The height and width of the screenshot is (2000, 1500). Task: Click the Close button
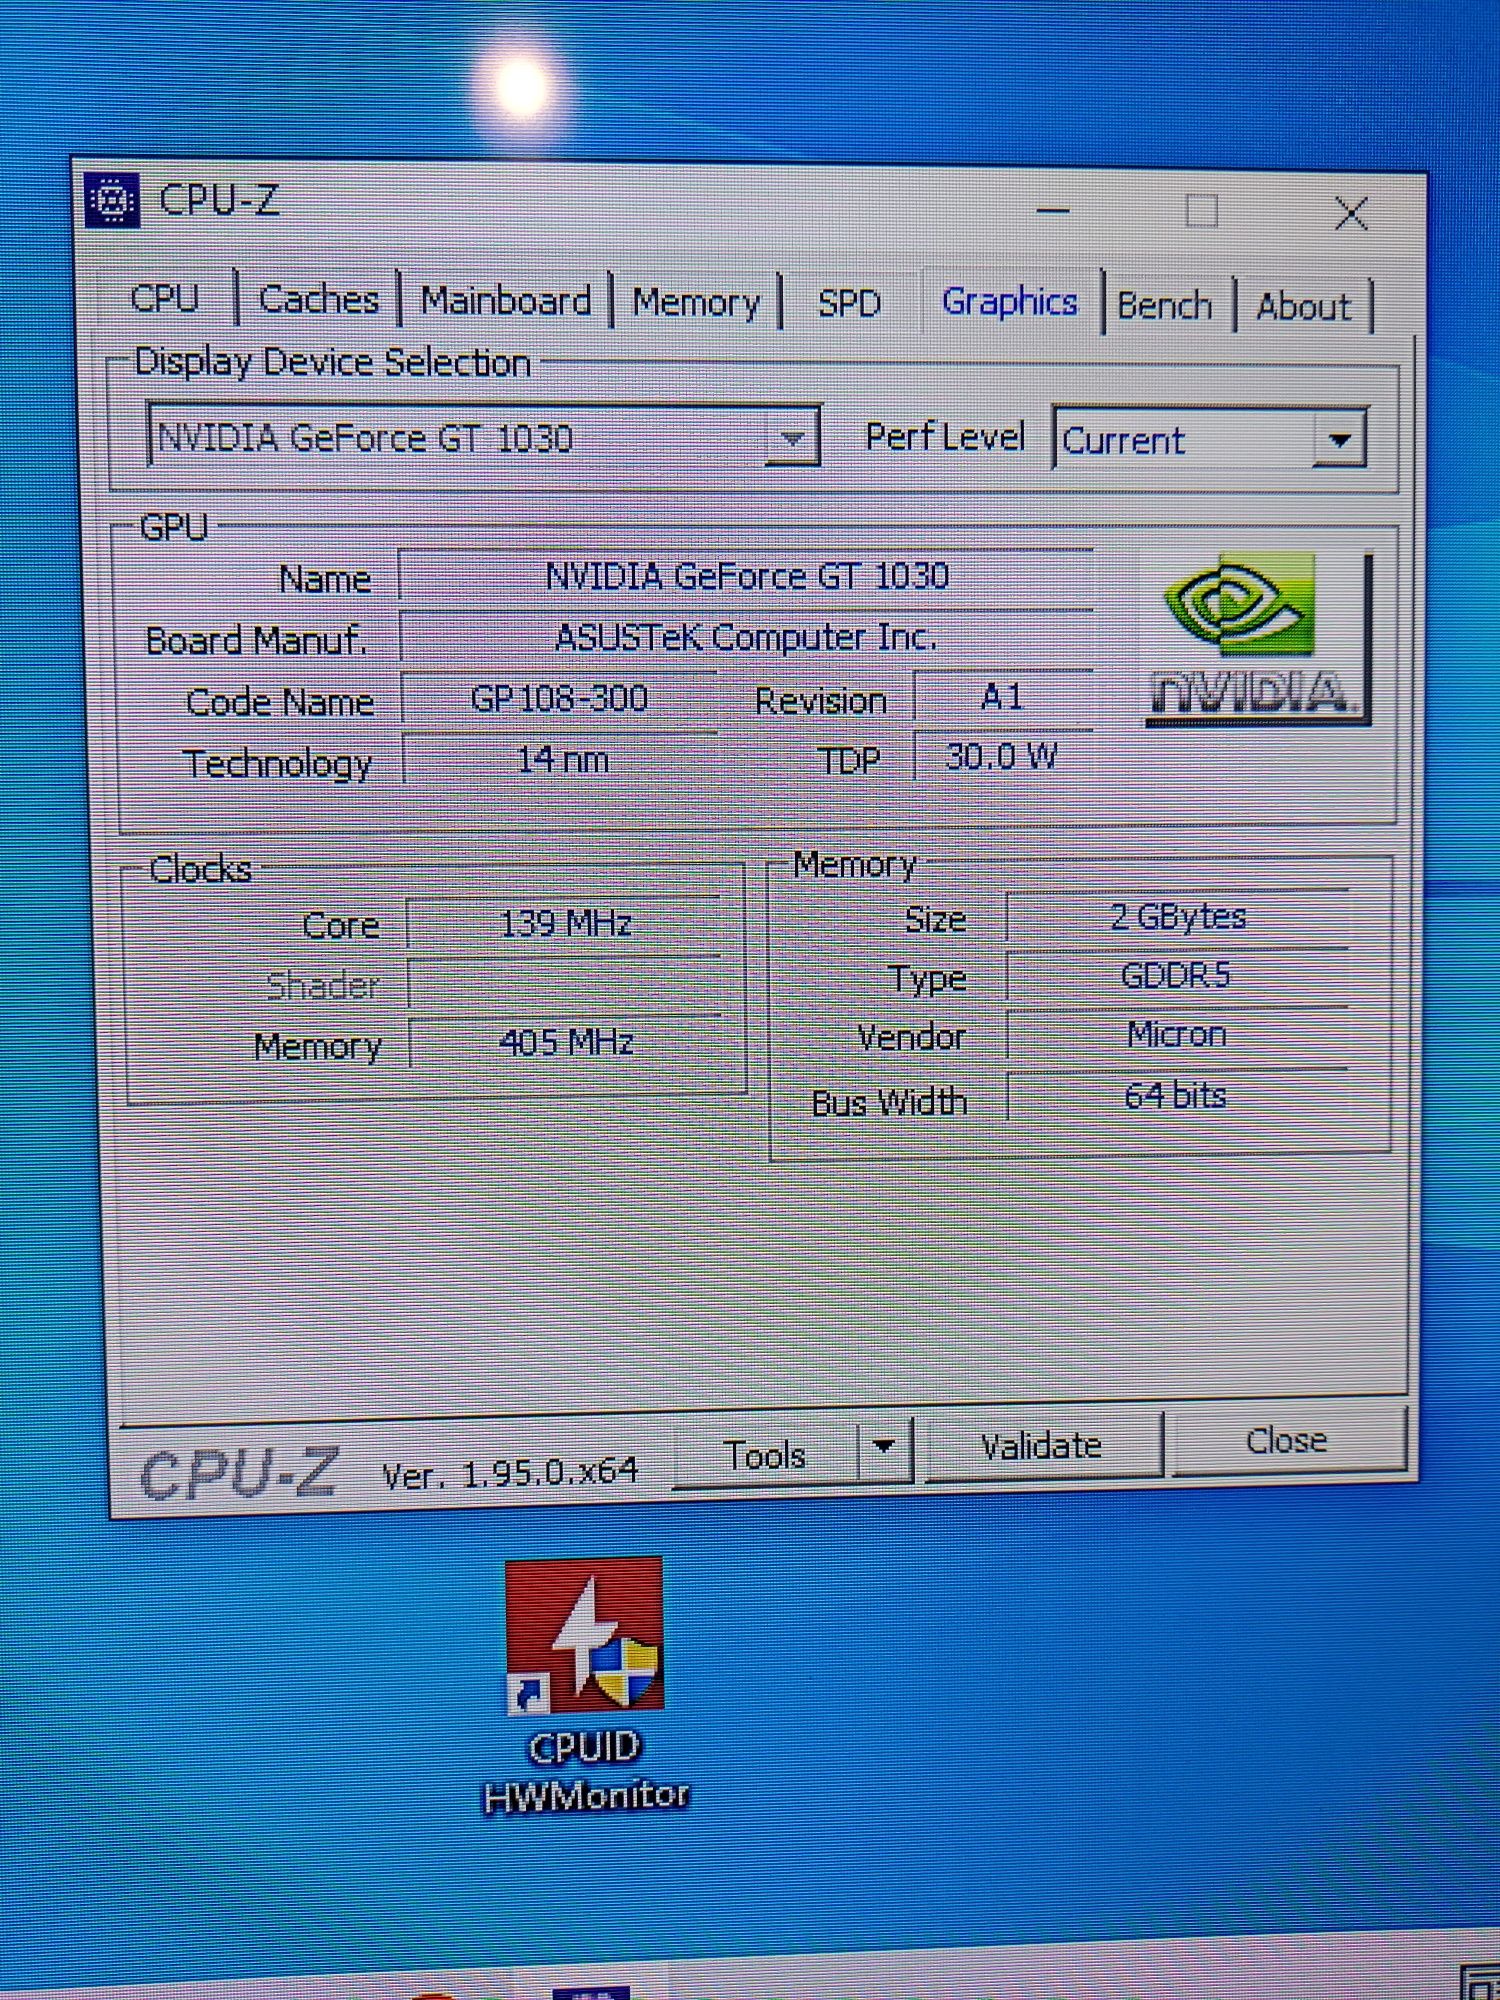click(1287, 1440)
